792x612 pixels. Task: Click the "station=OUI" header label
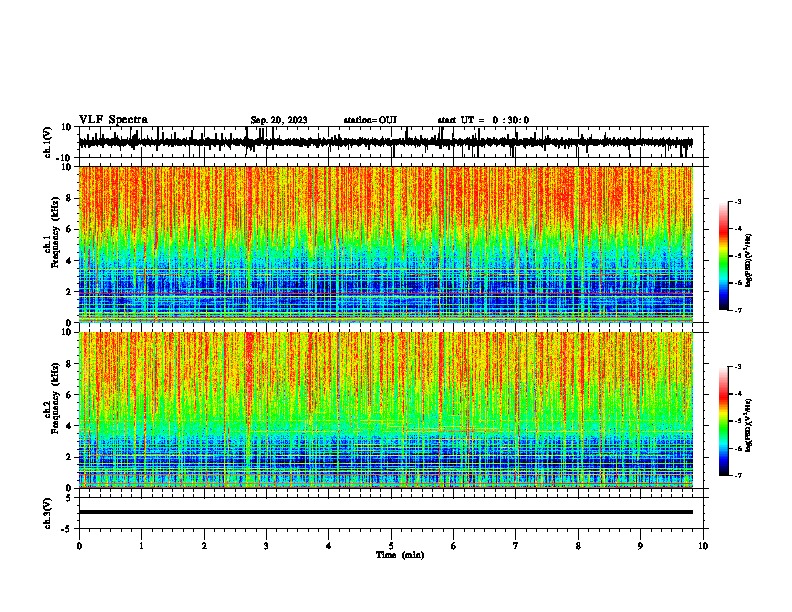point(370,120)
